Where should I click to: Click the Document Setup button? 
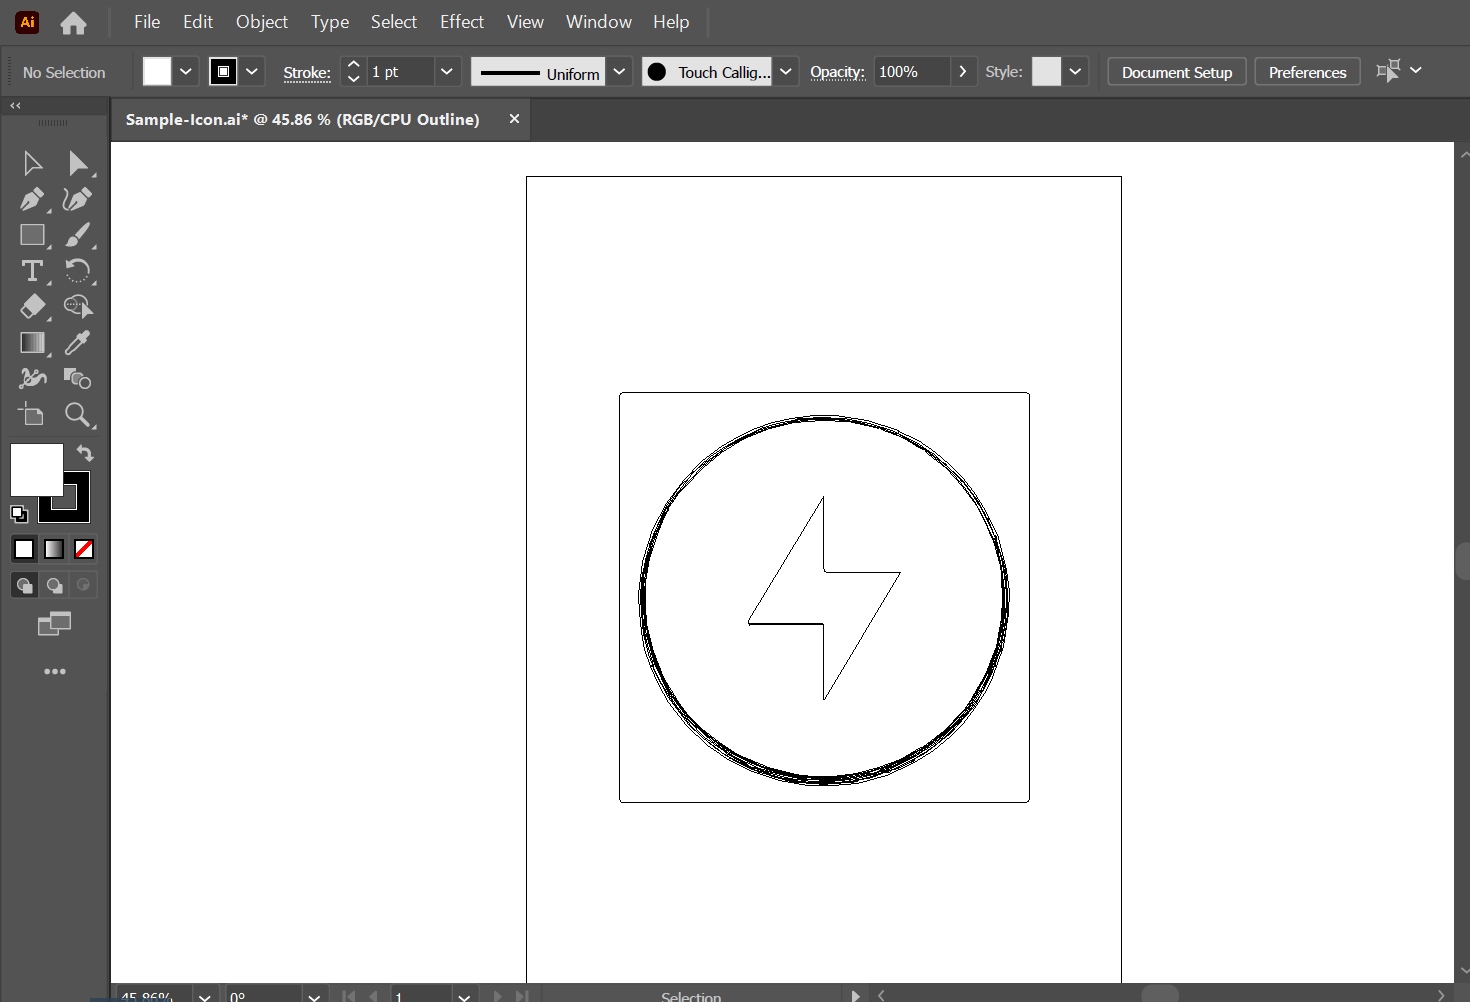click(1176, 72)
